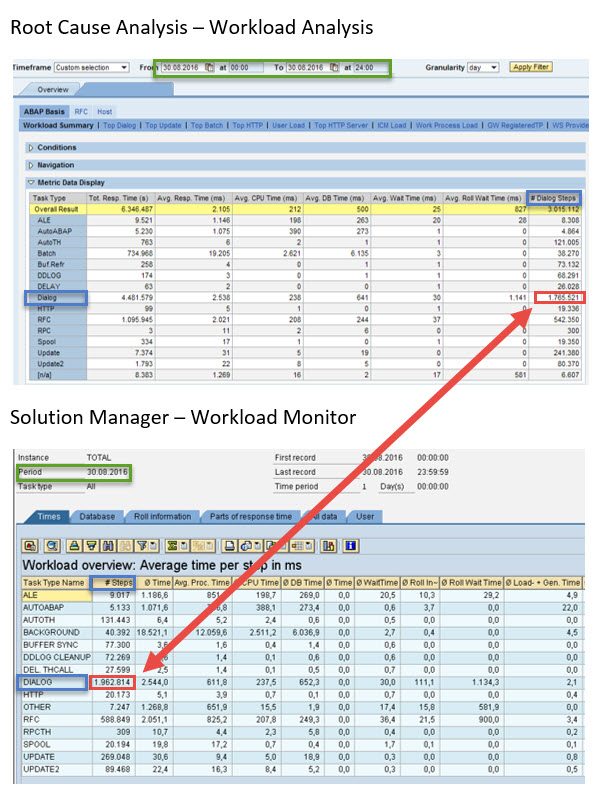
Task: Click the sigma Total icon
Action: tap(171, 546)
